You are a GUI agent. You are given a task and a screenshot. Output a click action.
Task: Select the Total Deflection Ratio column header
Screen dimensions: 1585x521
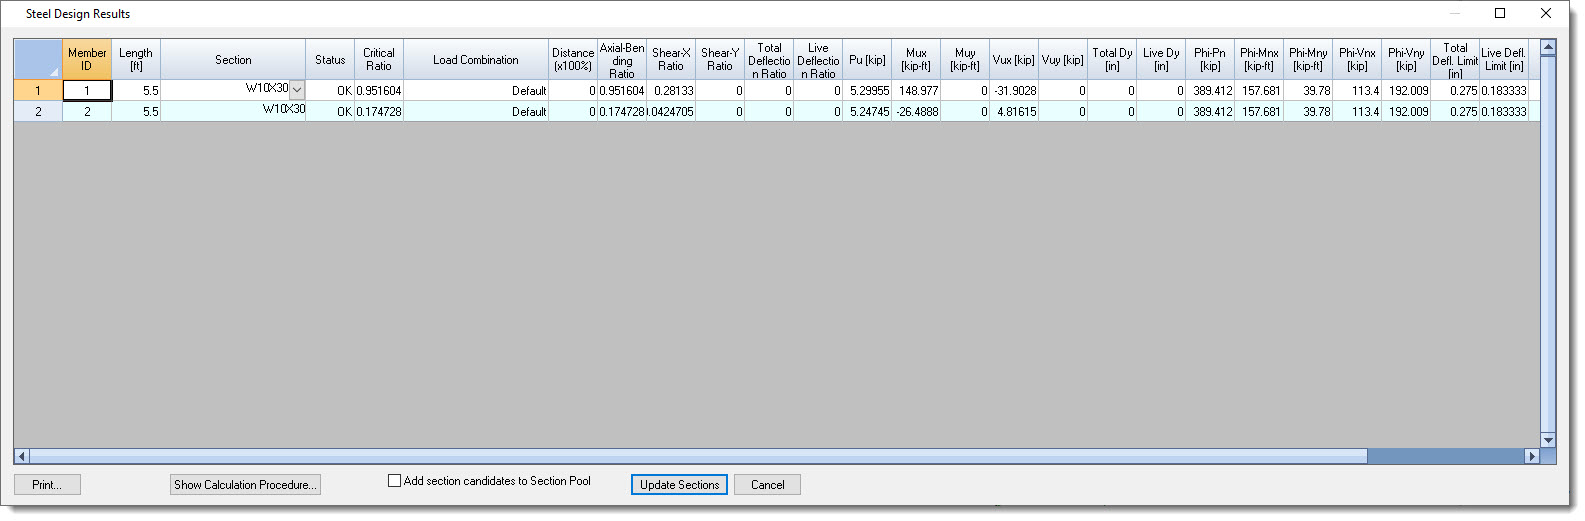tap(769, 60)
